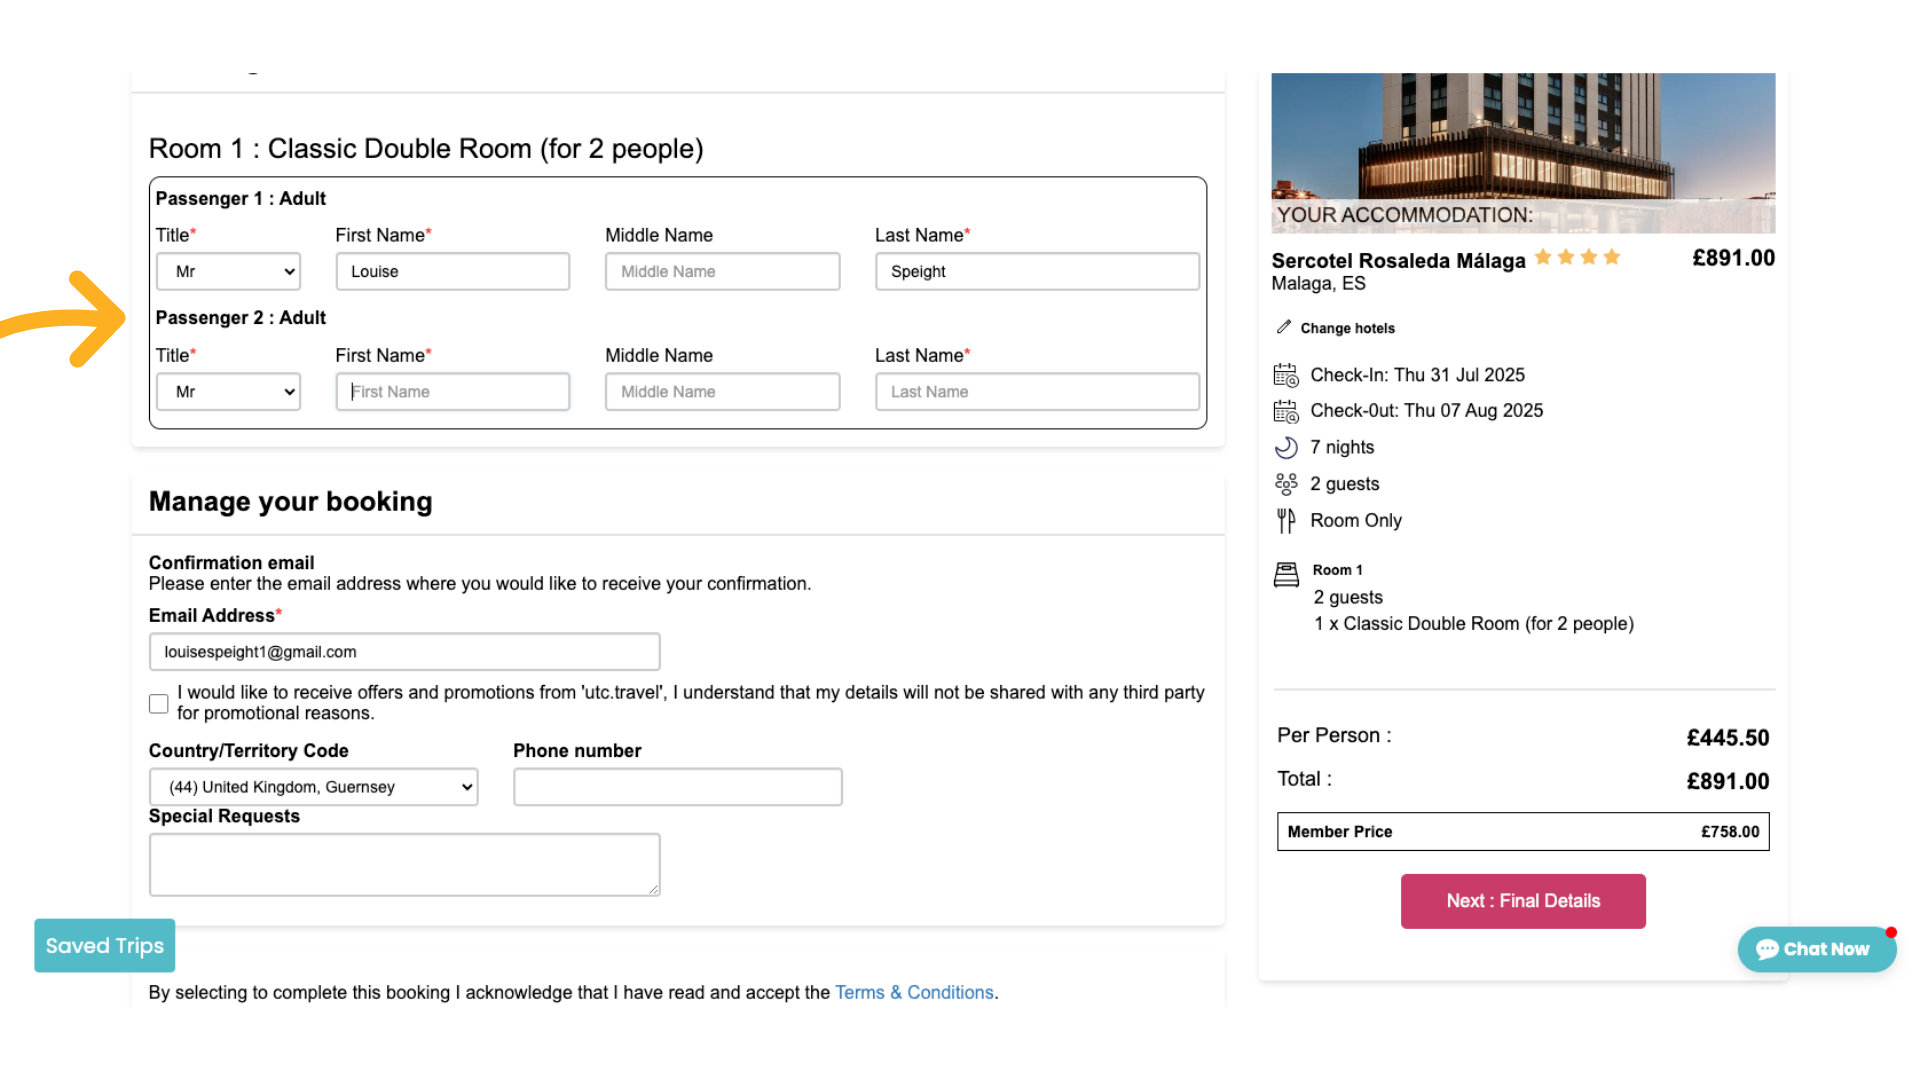The width and height of the screenshot is (1920, 1080).
Task: Select the Check-In calendar icon
Action: 1286,374
